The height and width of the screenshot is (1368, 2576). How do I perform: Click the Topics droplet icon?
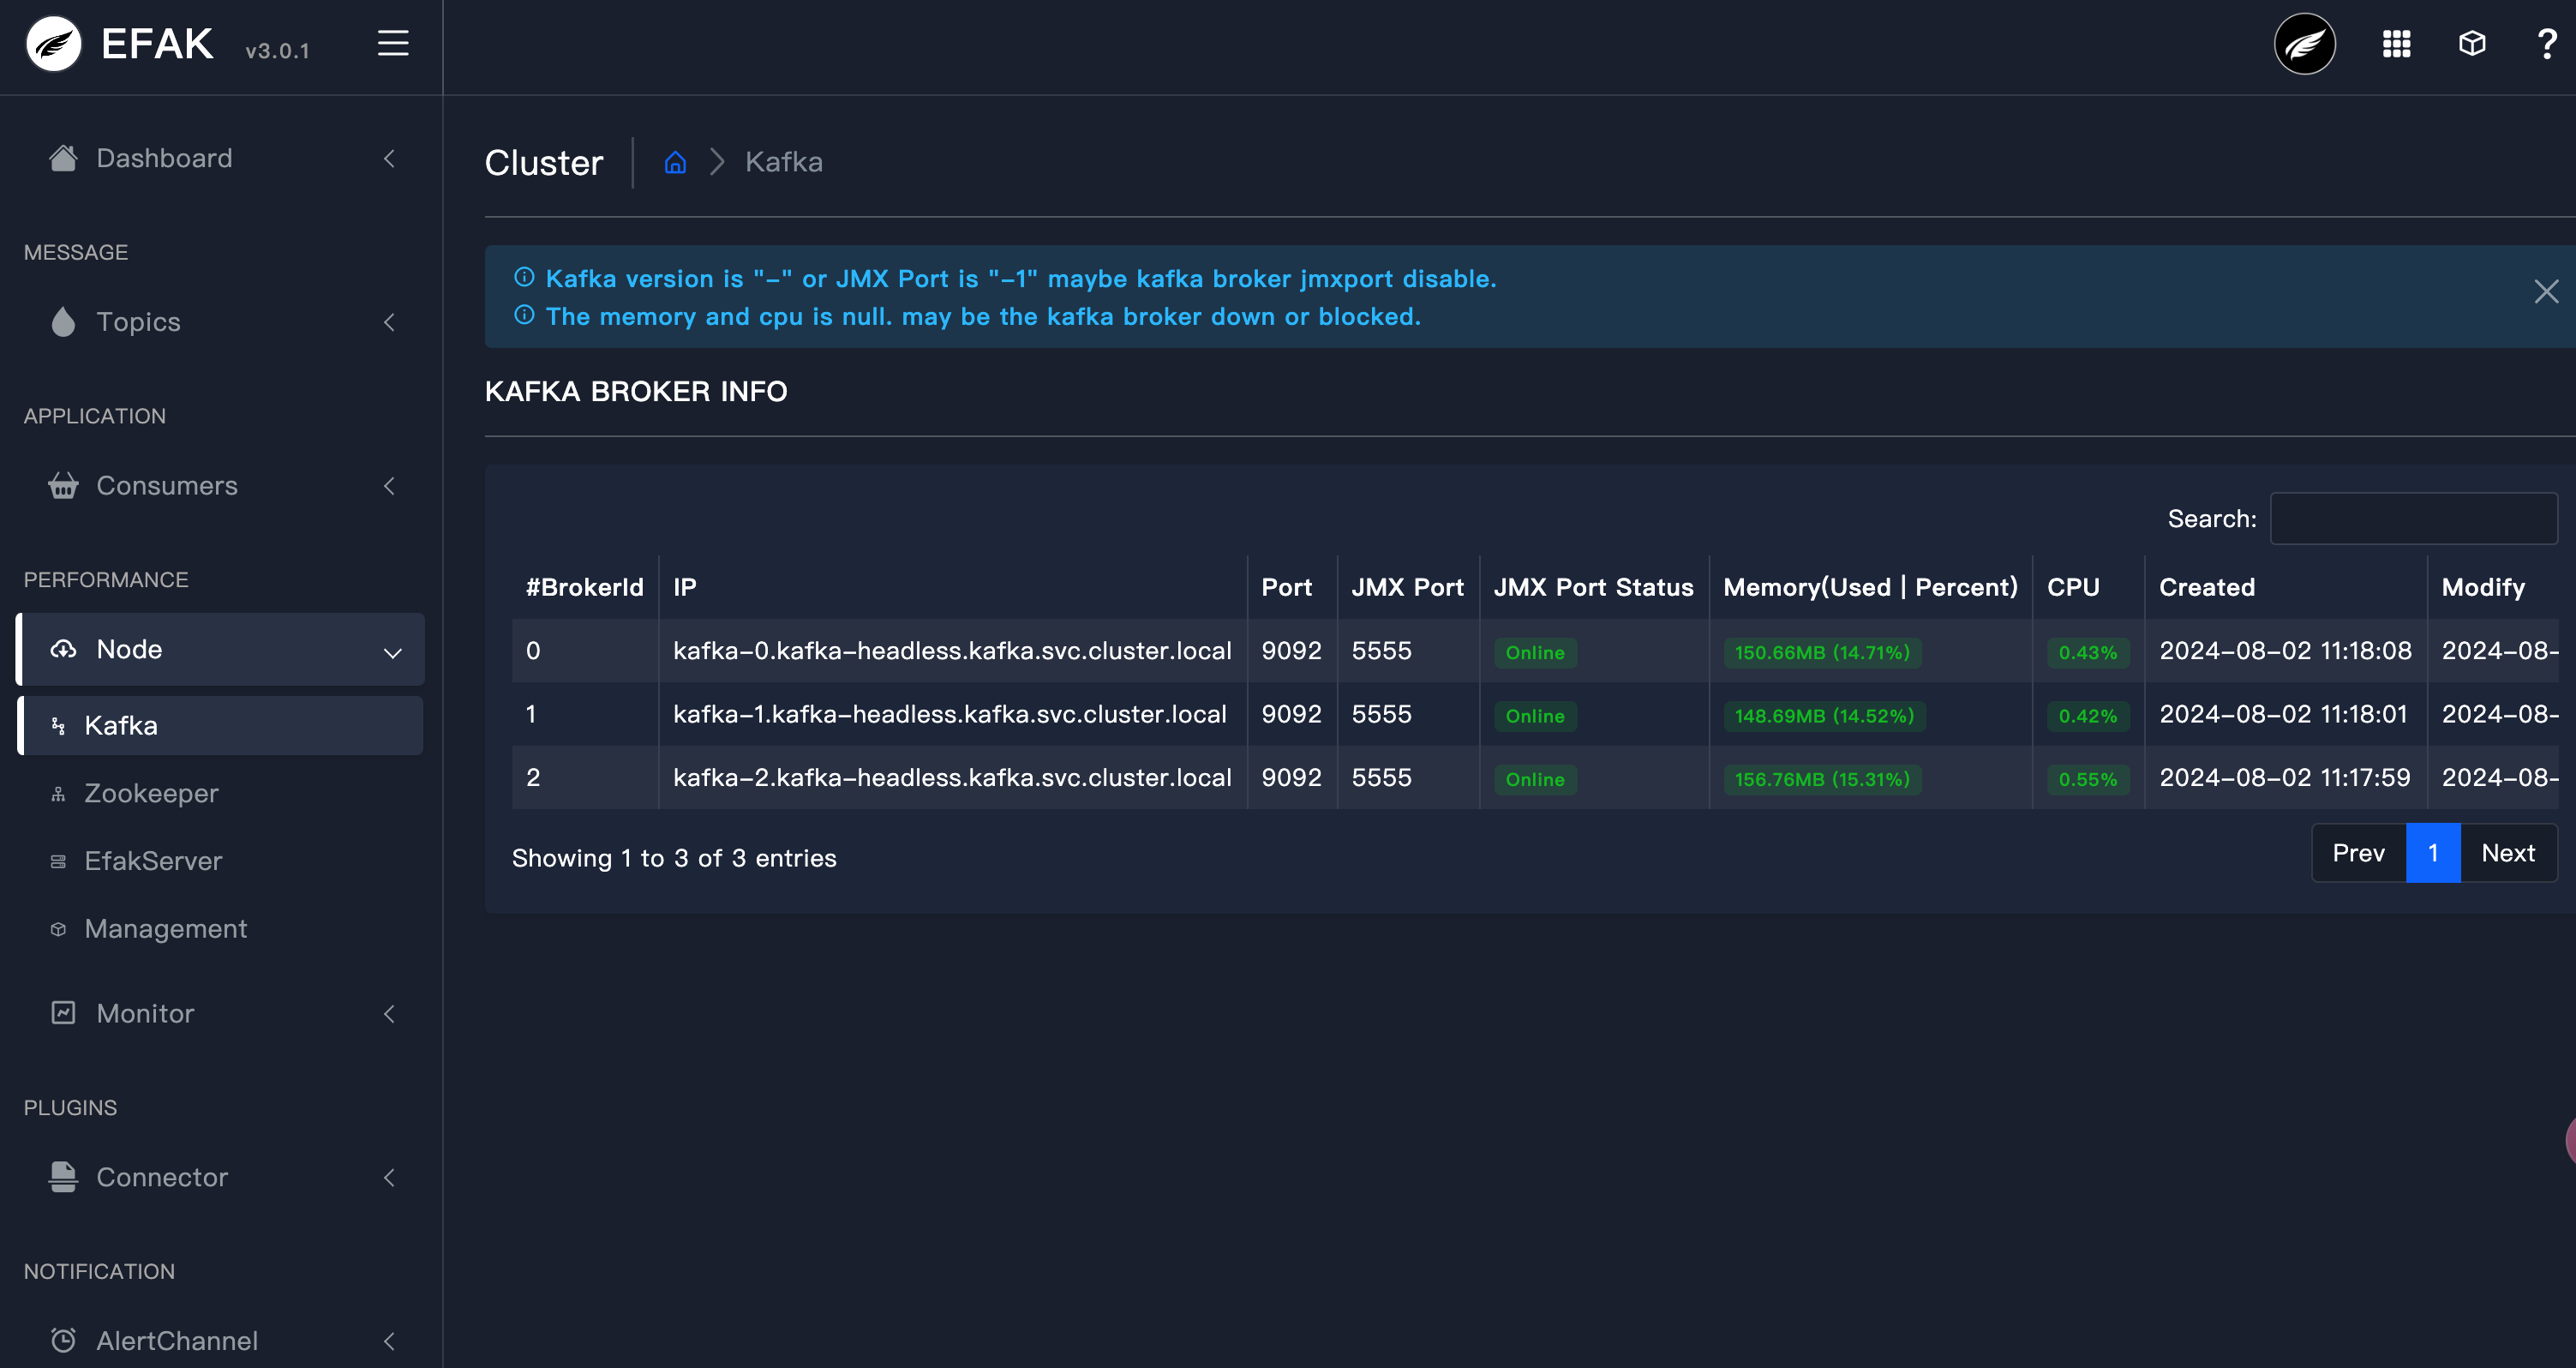[x=63, y=322]
